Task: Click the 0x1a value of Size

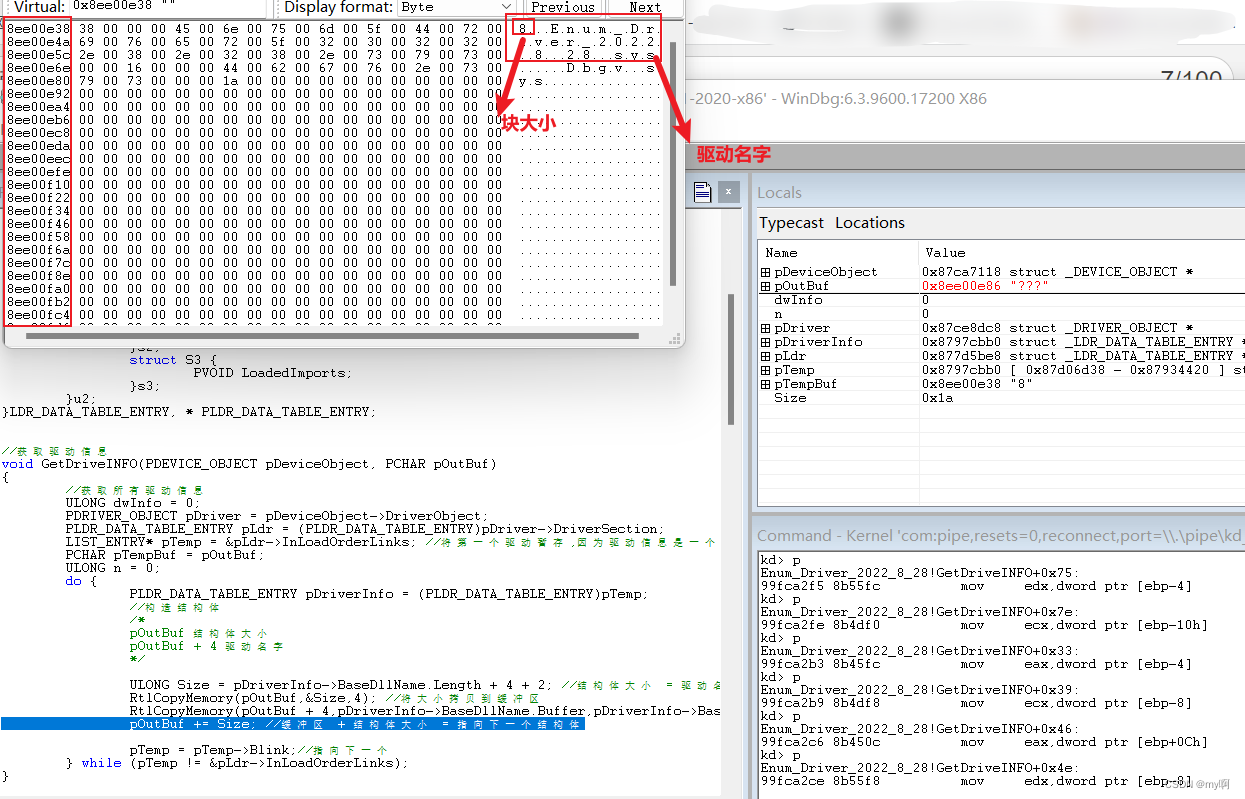Action: (938, 398)
